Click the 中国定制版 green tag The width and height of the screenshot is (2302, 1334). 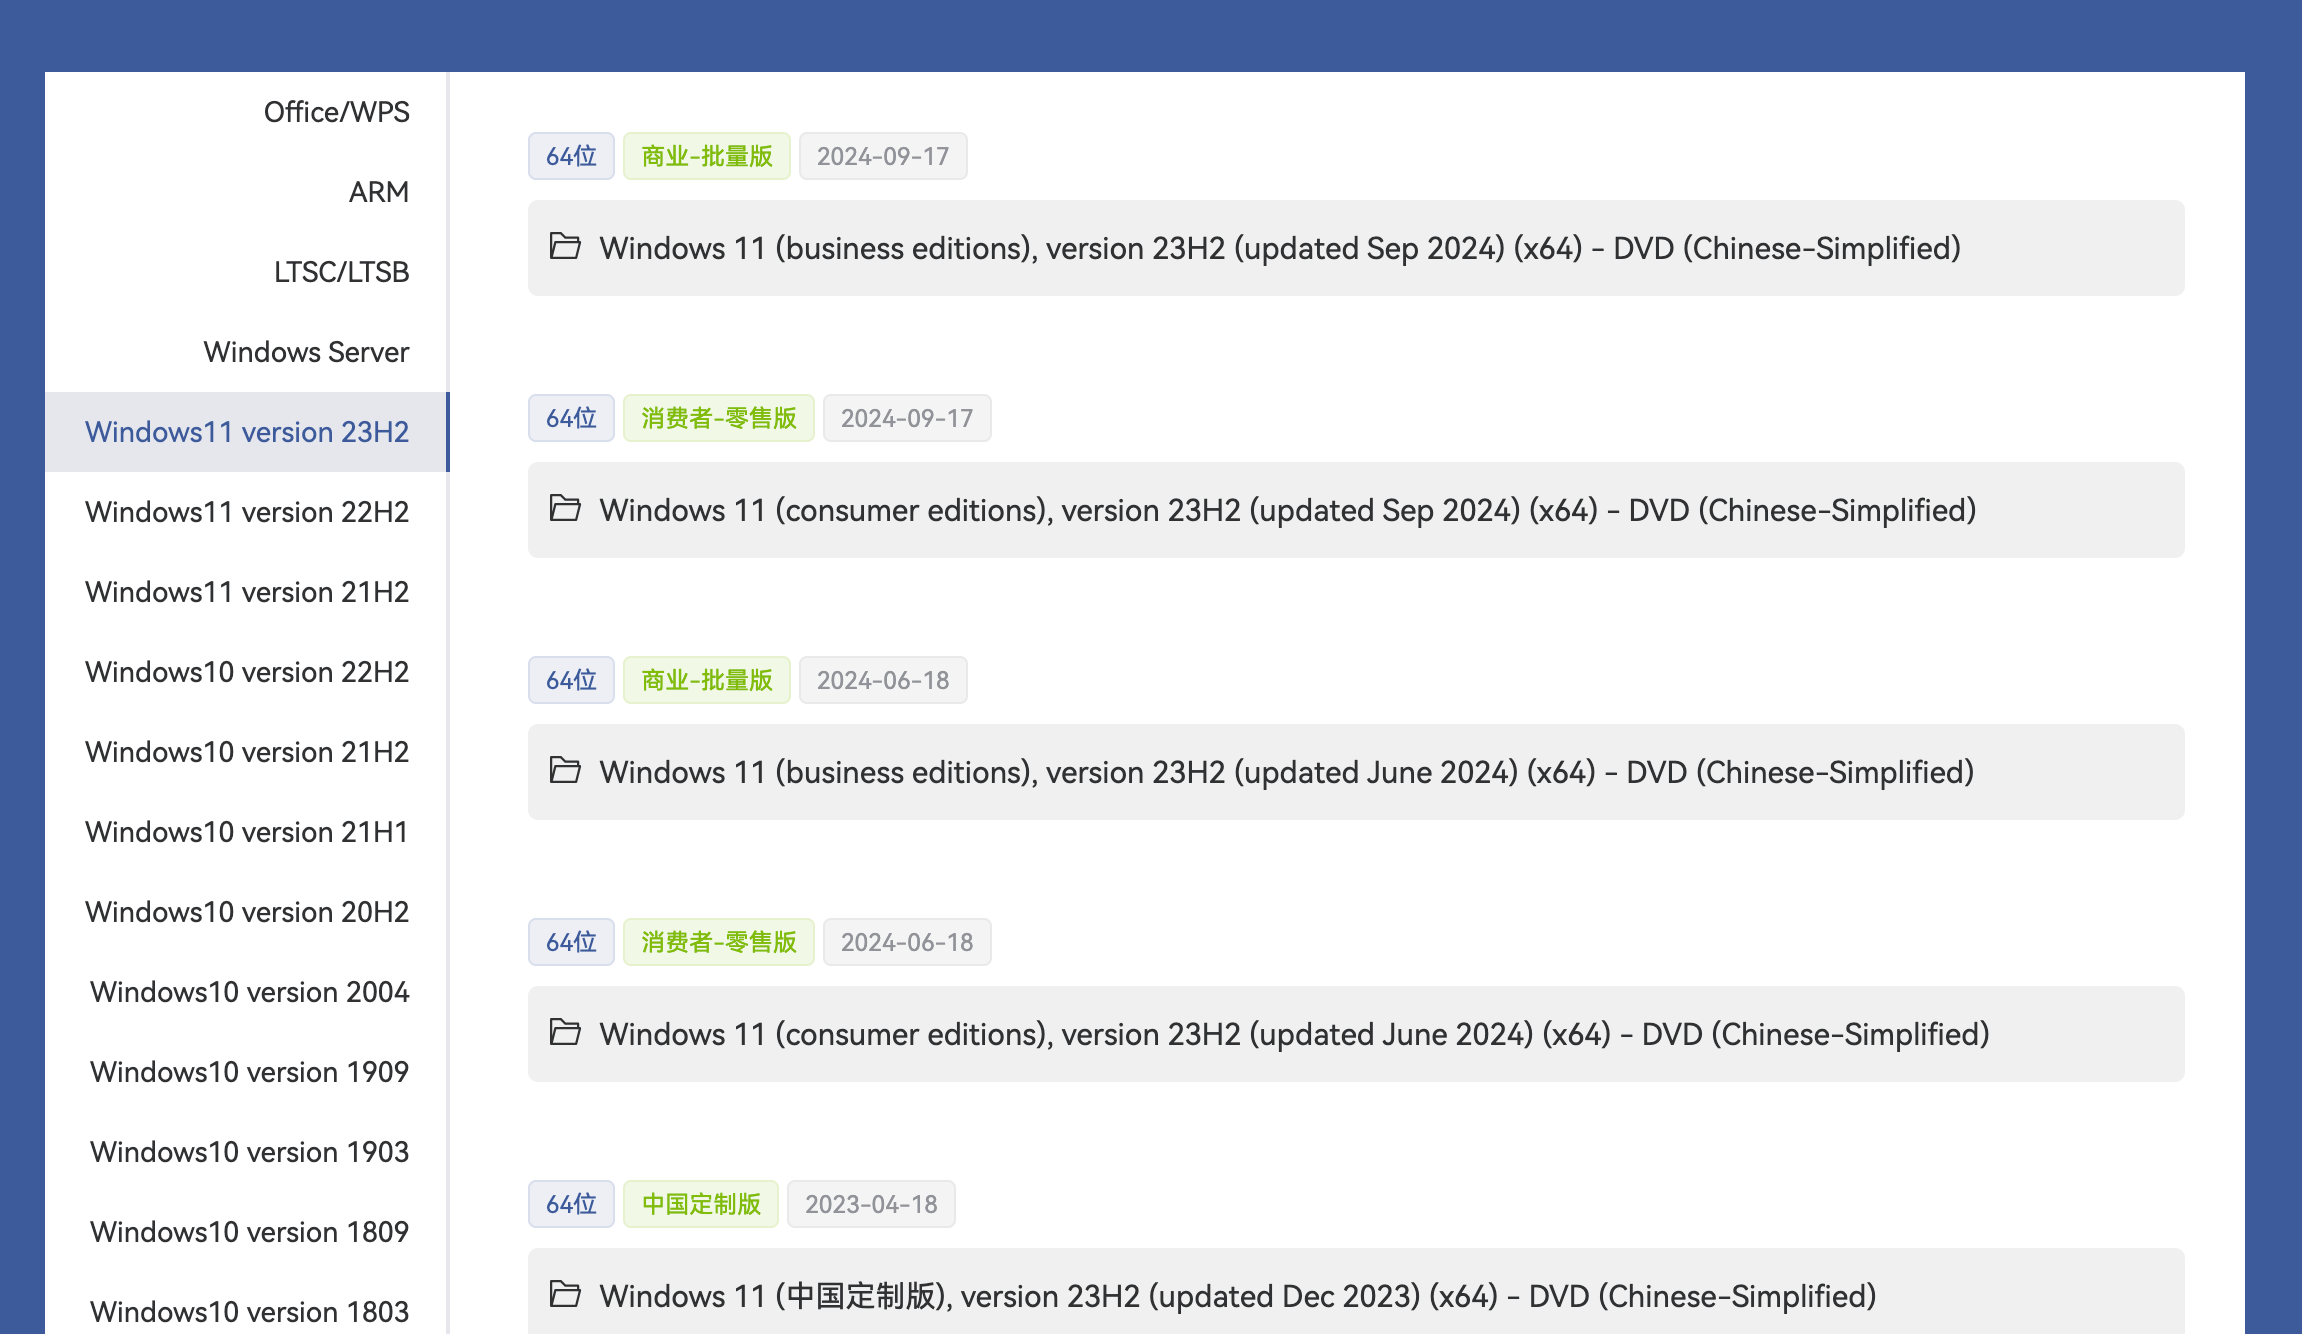[x=700, y=1204]
